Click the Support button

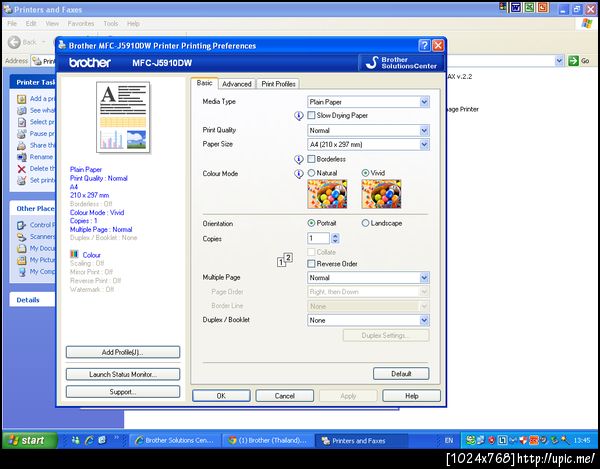pyautogui.click(x=123, y=392)
